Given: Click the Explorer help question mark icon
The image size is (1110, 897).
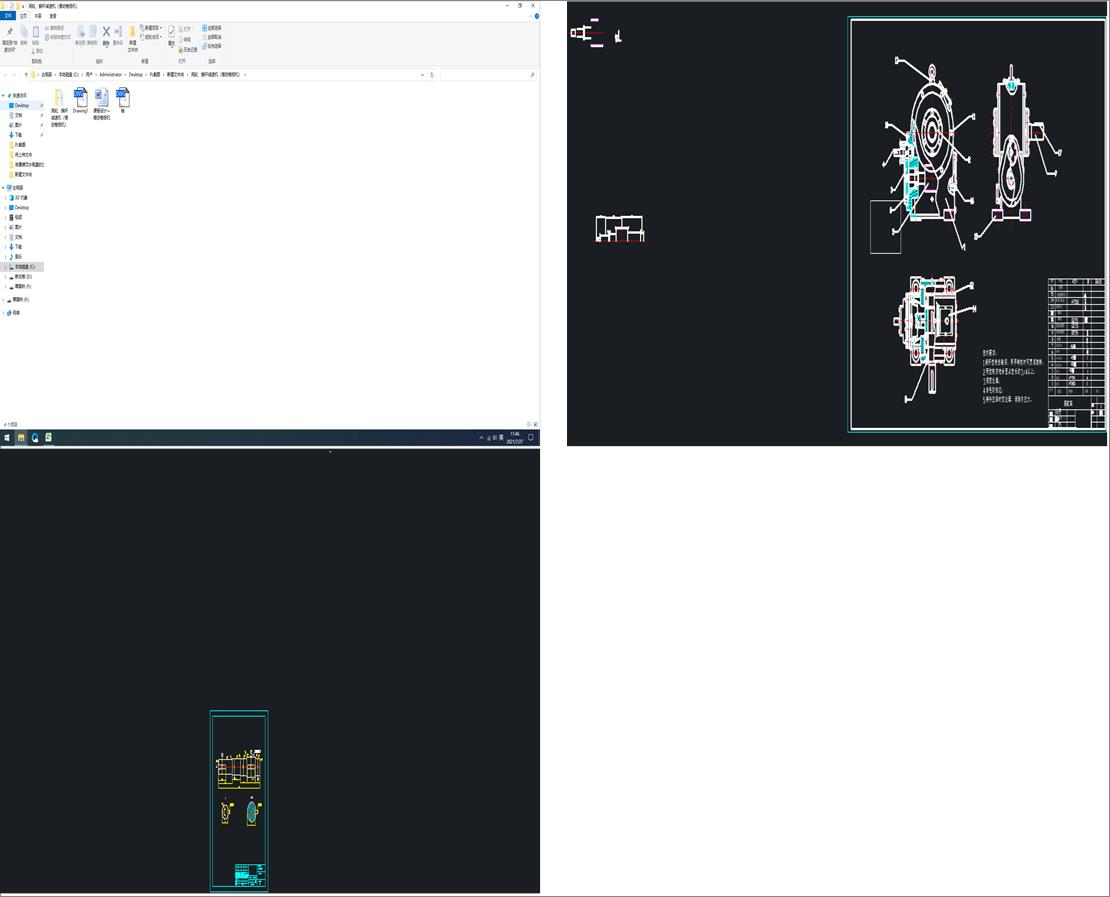Looking at the screenshot, I should point(537,16).
